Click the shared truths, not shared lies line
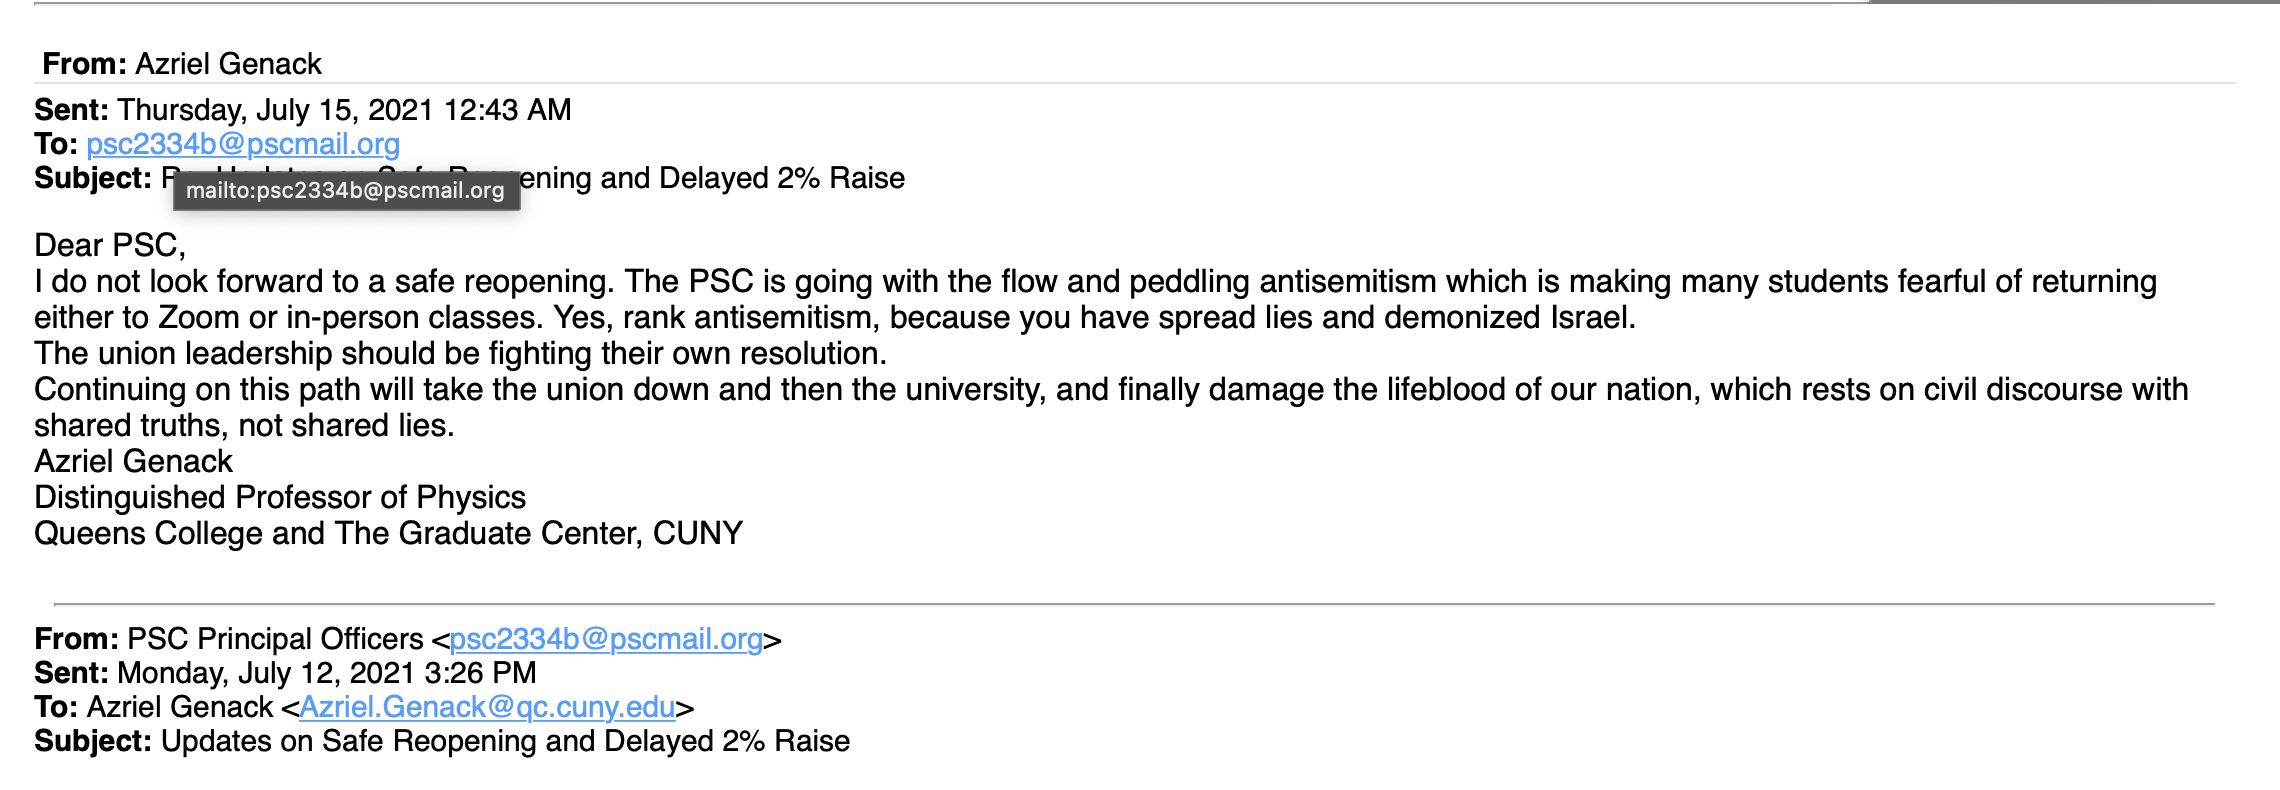Image resolution: width=2280 pixels, height=790 pixels. pos(244,426)
